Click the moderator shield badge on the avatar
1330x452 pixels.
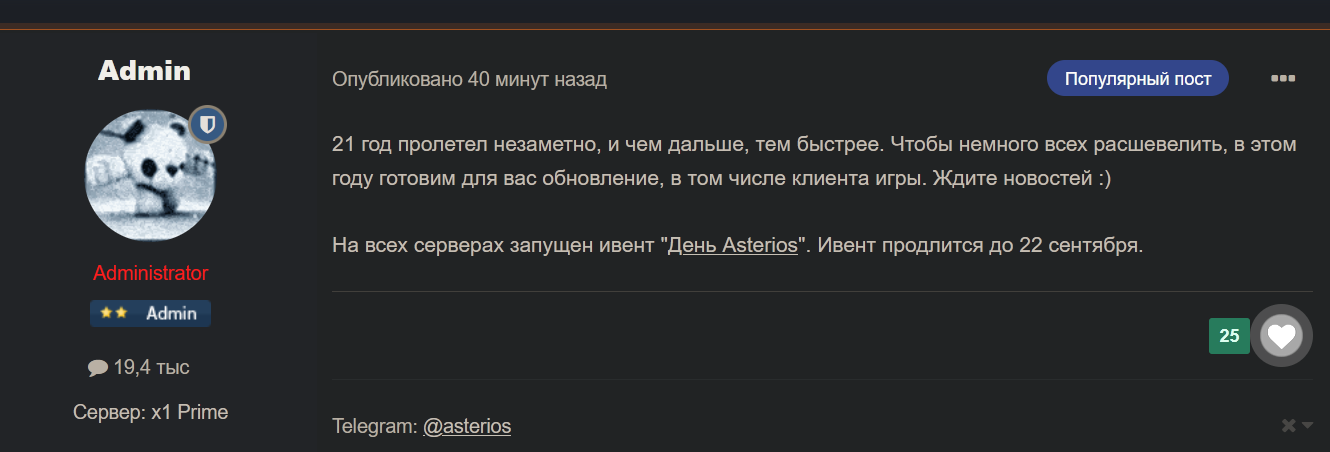click(x=208, y=125)
